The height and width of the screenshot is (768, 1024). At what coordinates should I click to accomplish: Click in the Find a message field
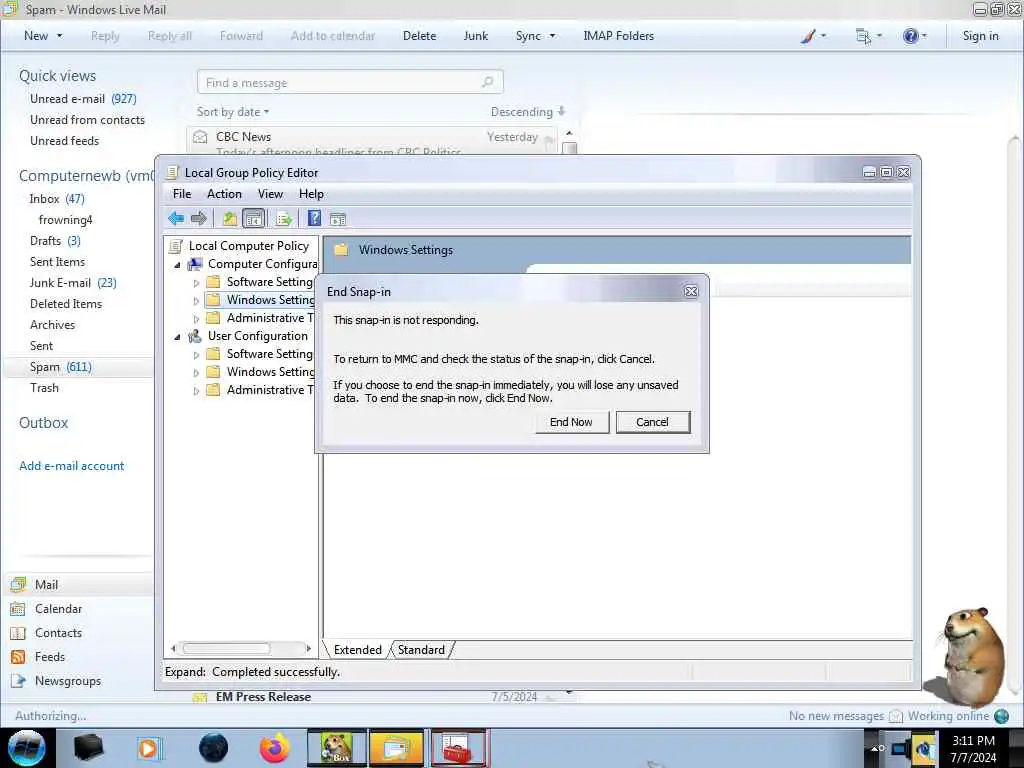(x=350, y=82)
